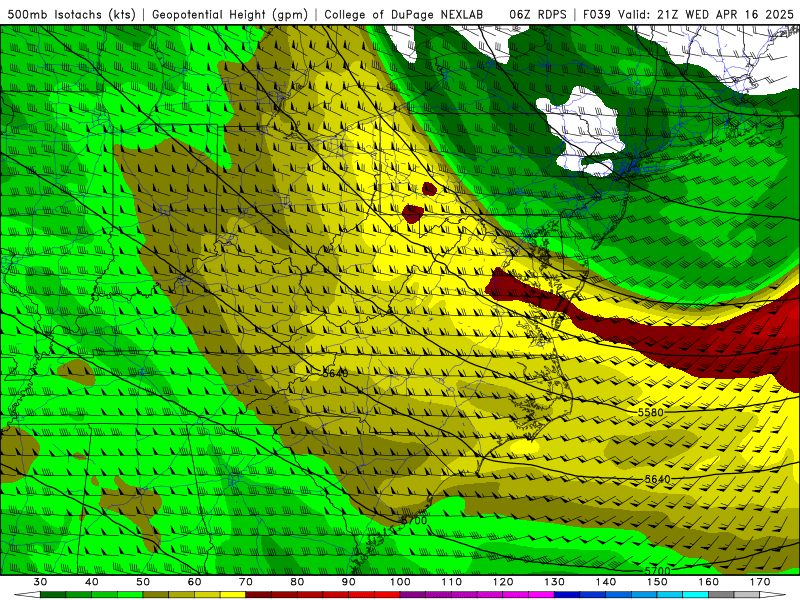Select colorbar scale label 130
This screenshot has height=600, width=800.
coord(555,582)
